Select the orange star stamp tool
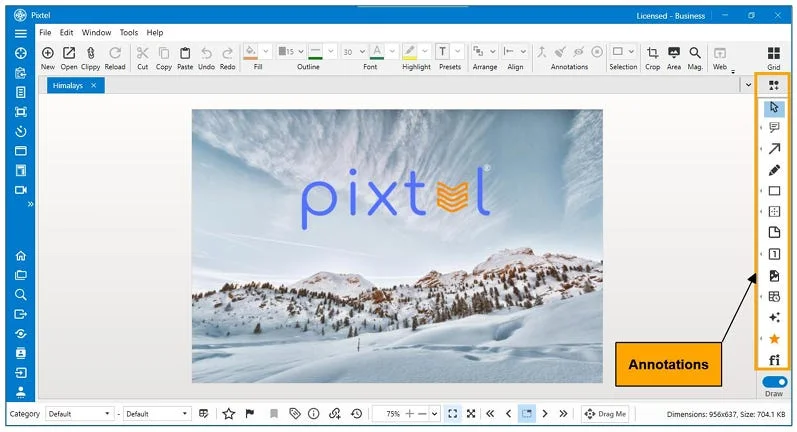Image resolution: width=797 pixels, height=432 pixels. click(774, 338)
